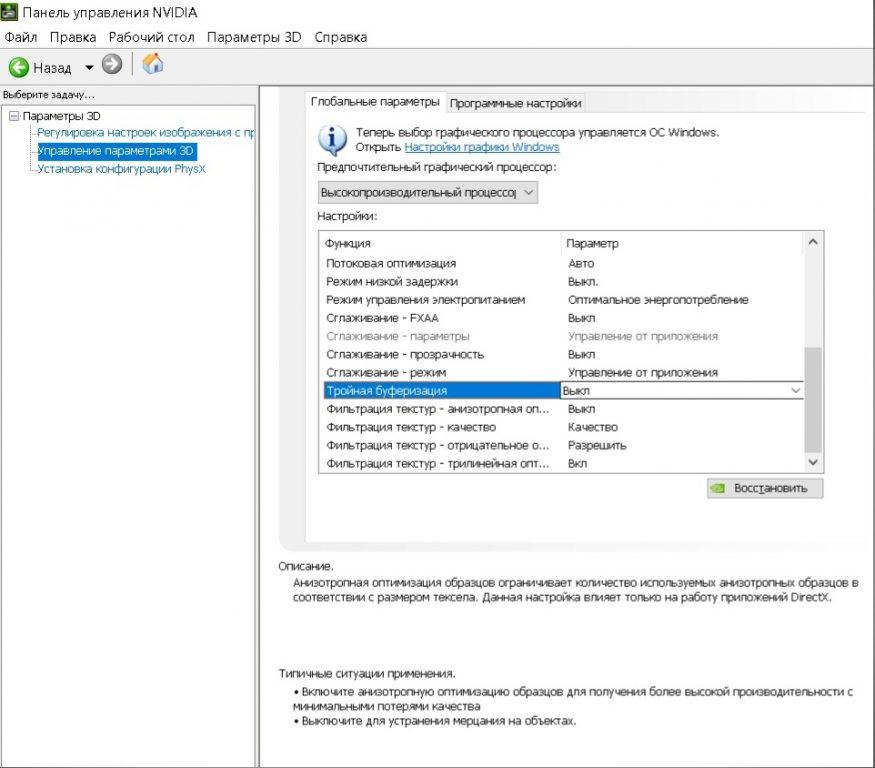Select the Режим низкой задержки row

[x=564, y=282]
